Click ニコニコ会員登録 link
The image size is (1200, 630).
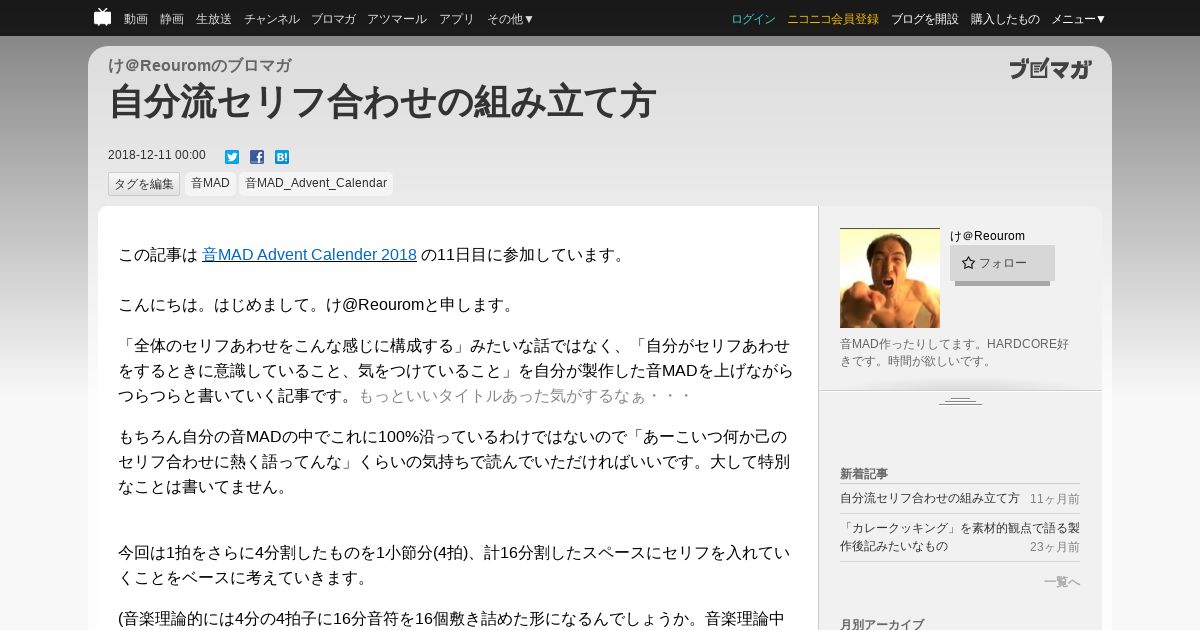point(833,19)
